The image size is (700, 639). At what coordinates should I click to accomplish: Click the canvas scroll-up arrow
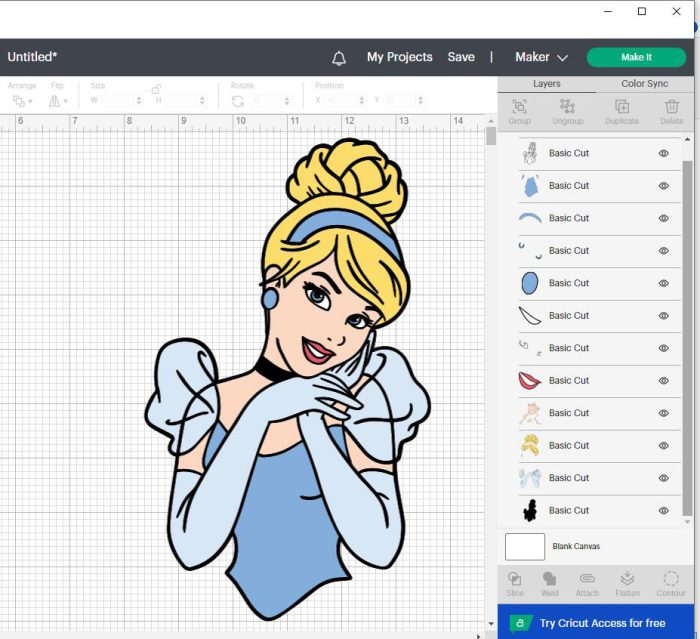click(491, 121)
